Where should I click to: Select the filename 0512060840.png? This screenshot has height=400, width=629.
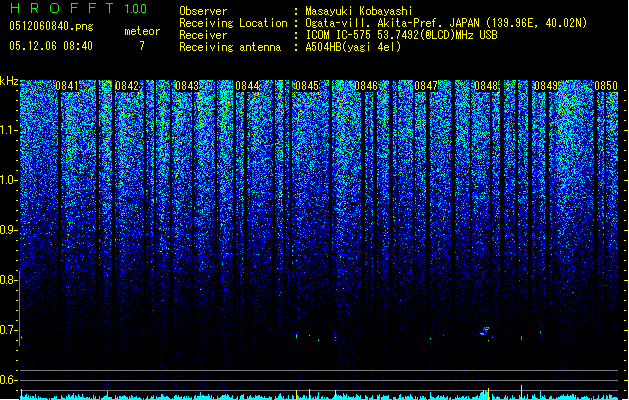click(51, 26)
